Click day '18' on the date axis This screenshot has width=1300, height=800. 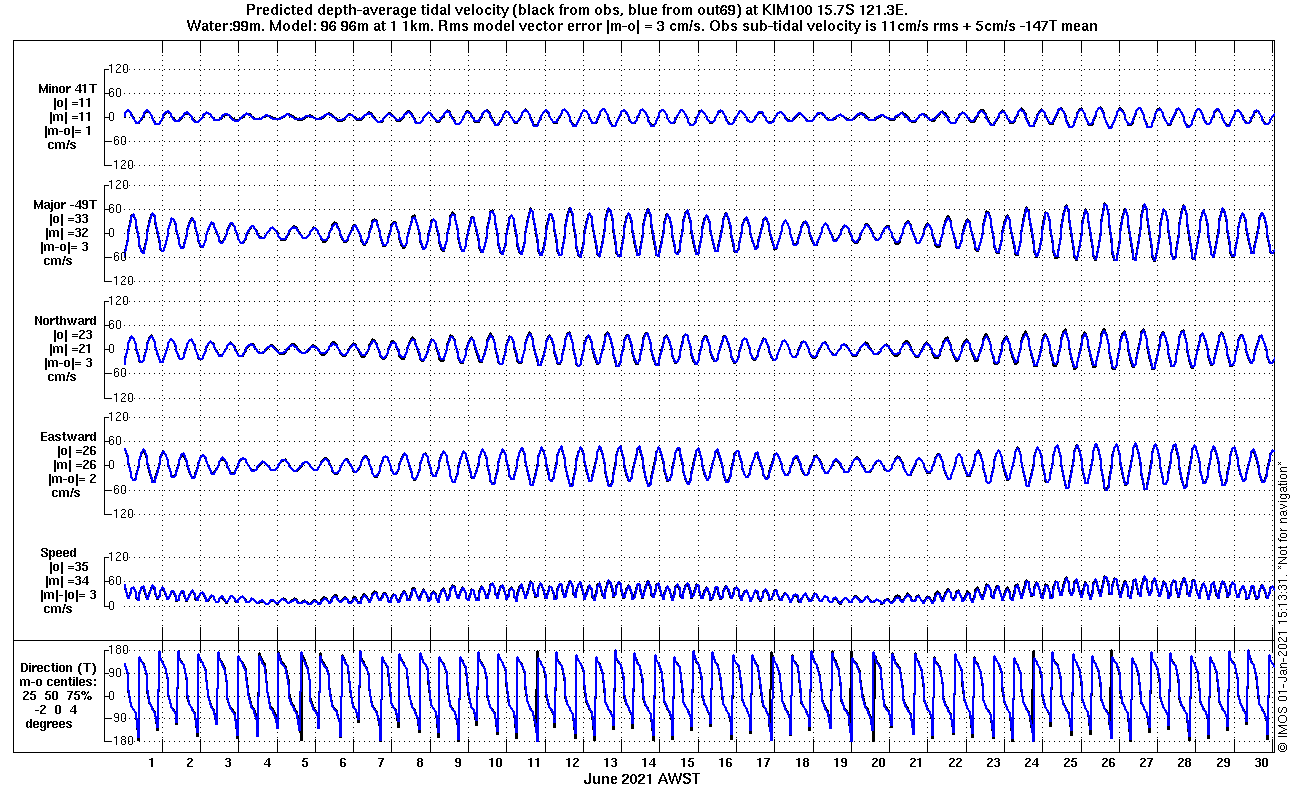point(802,762)
